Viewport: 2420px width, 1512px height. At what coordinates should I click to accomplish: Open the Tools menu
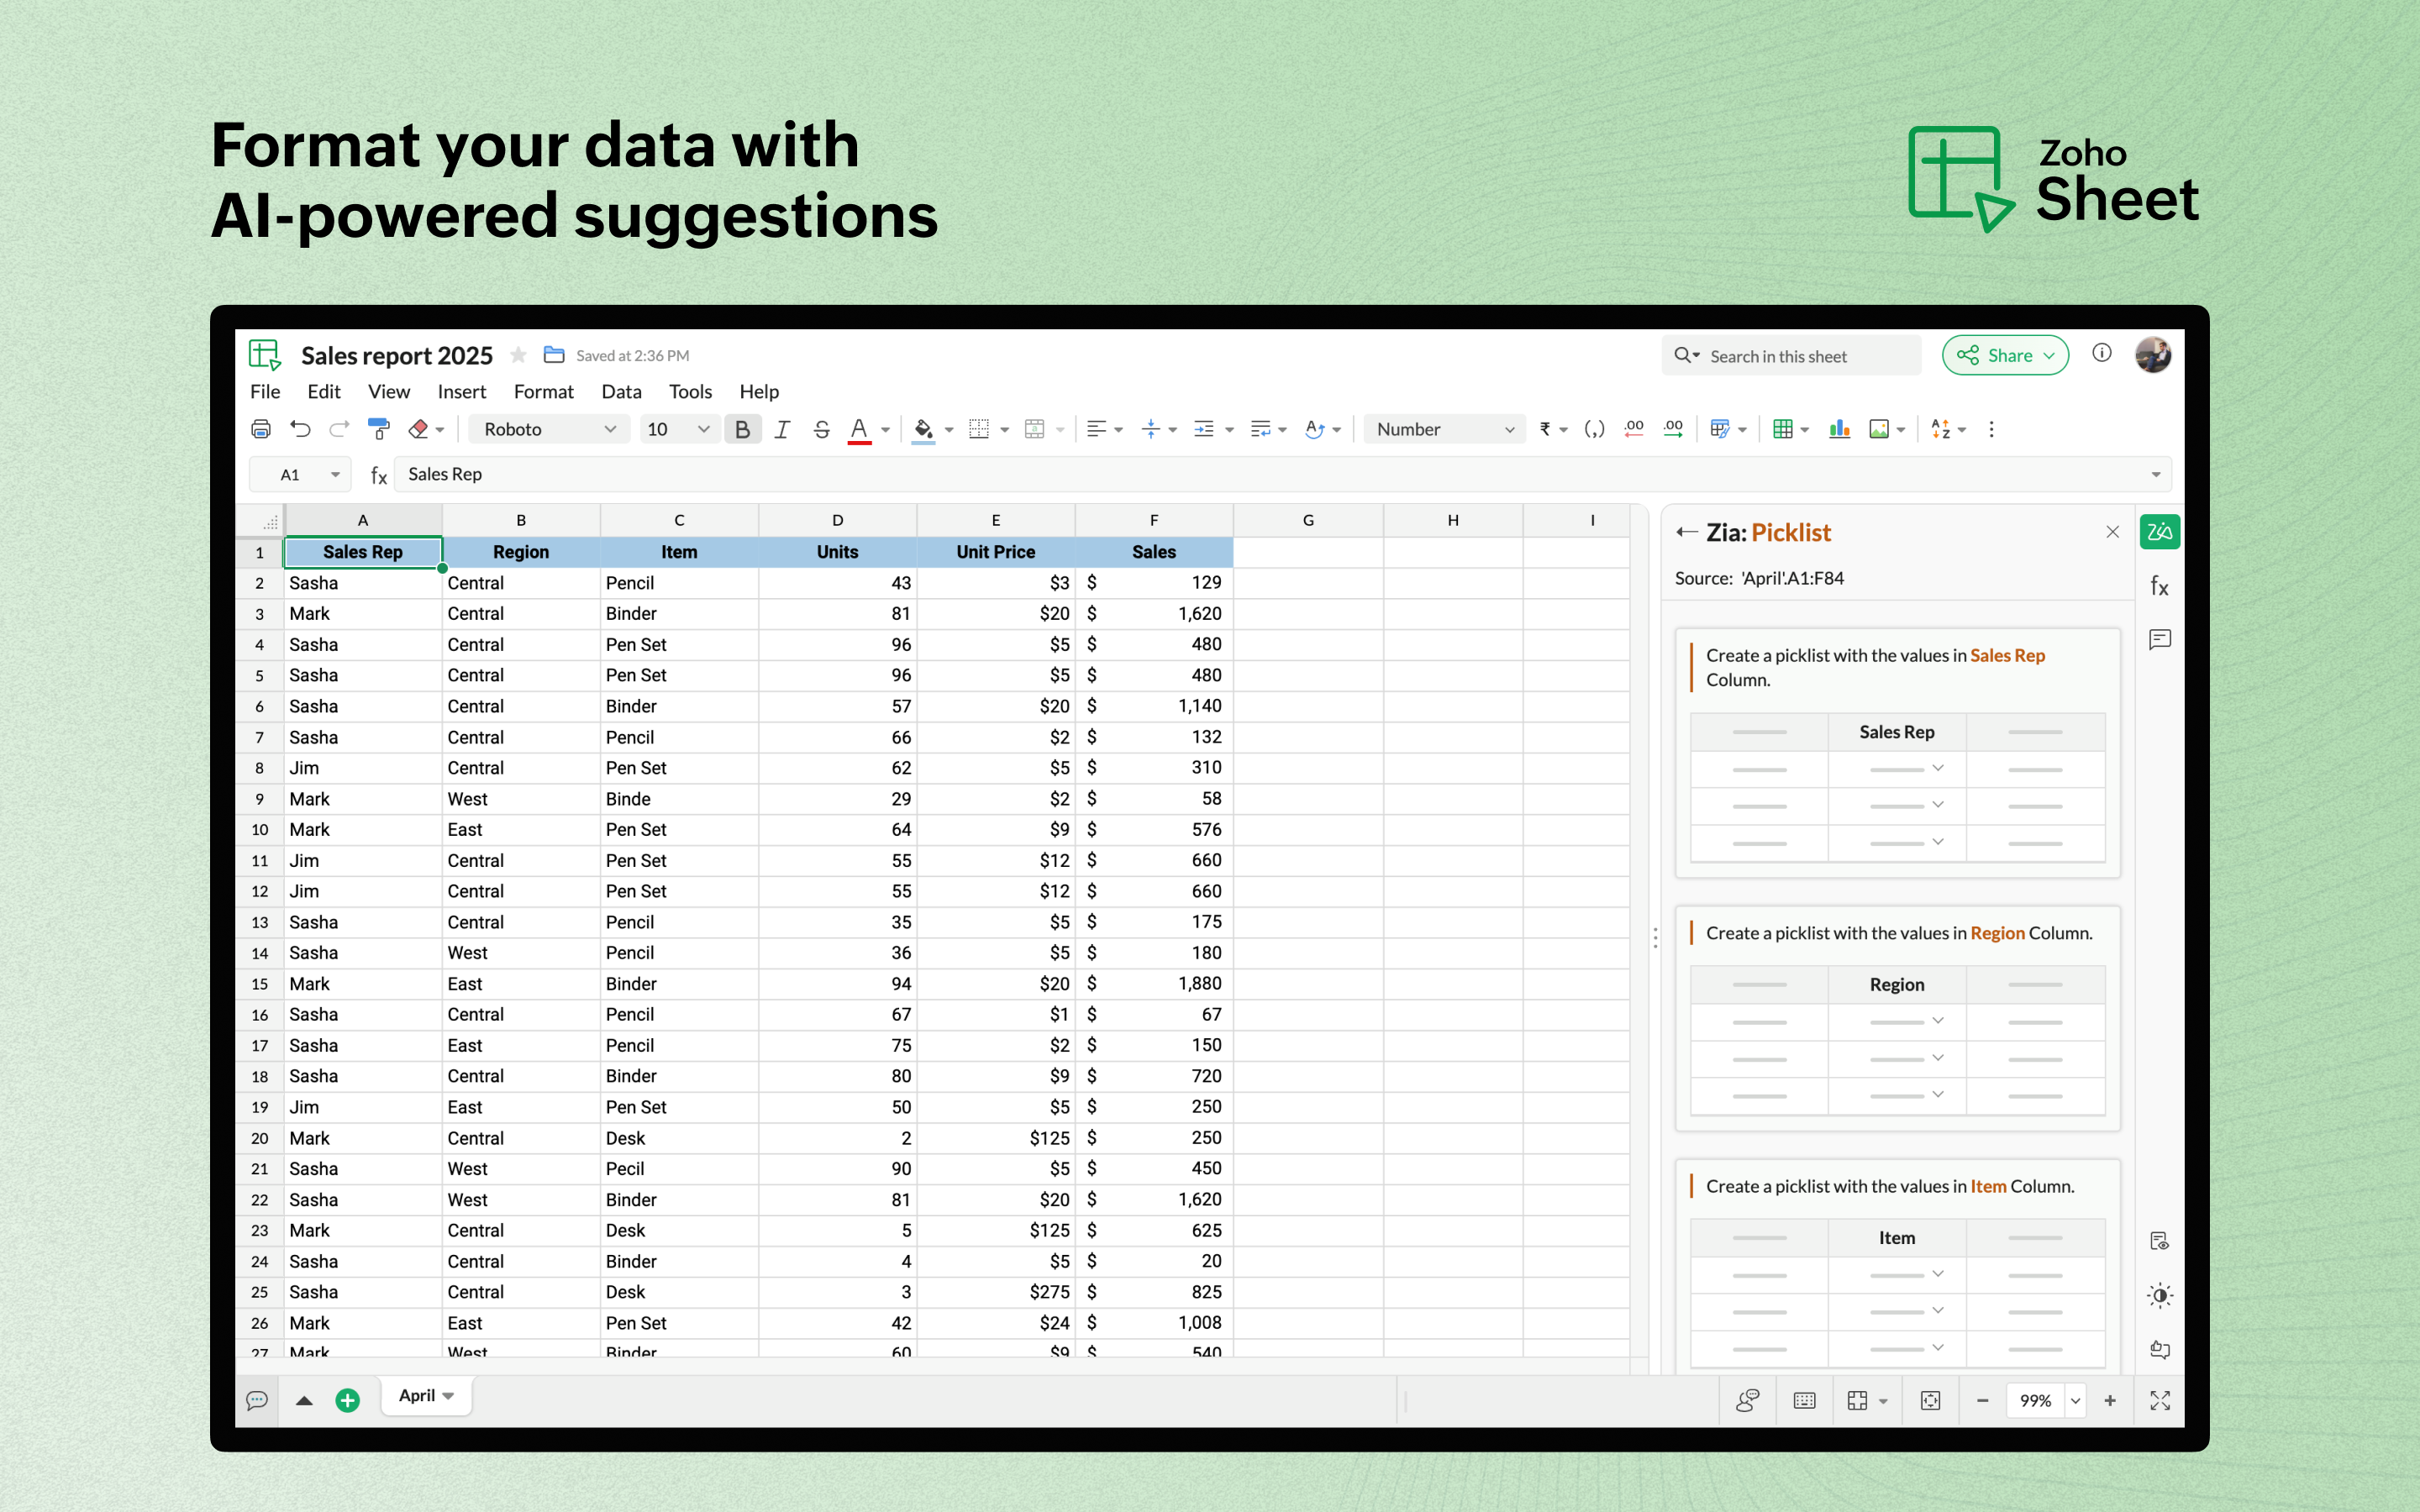(690, 392)
